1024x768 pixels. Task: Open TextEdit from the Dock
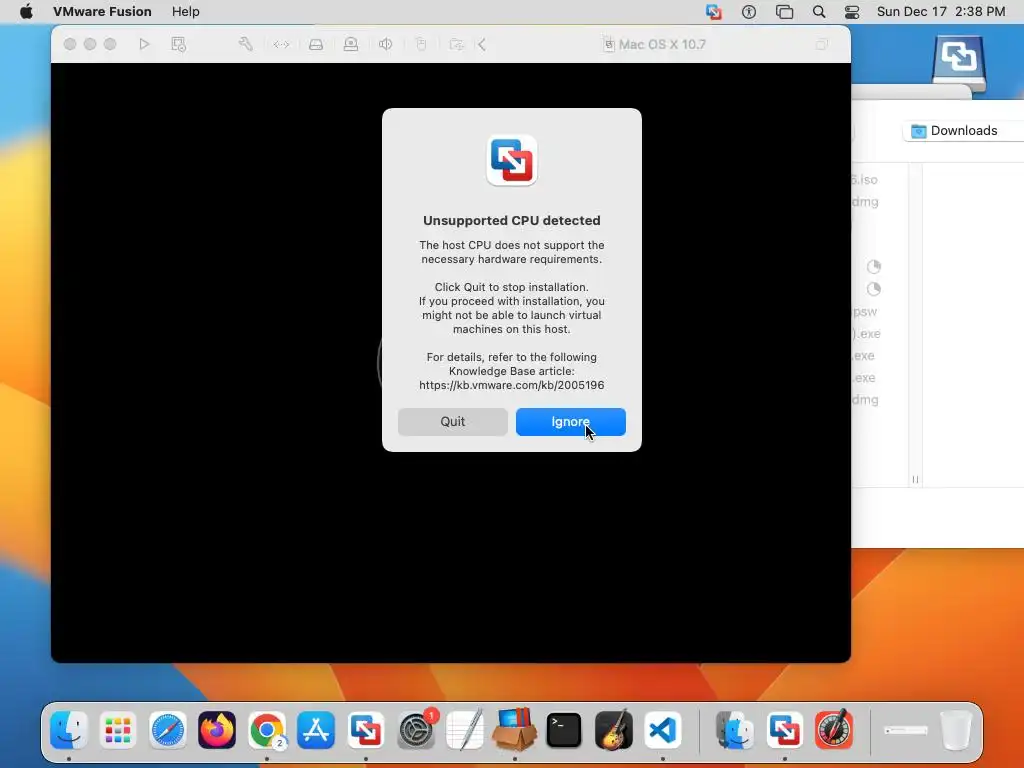click(465, 729)
